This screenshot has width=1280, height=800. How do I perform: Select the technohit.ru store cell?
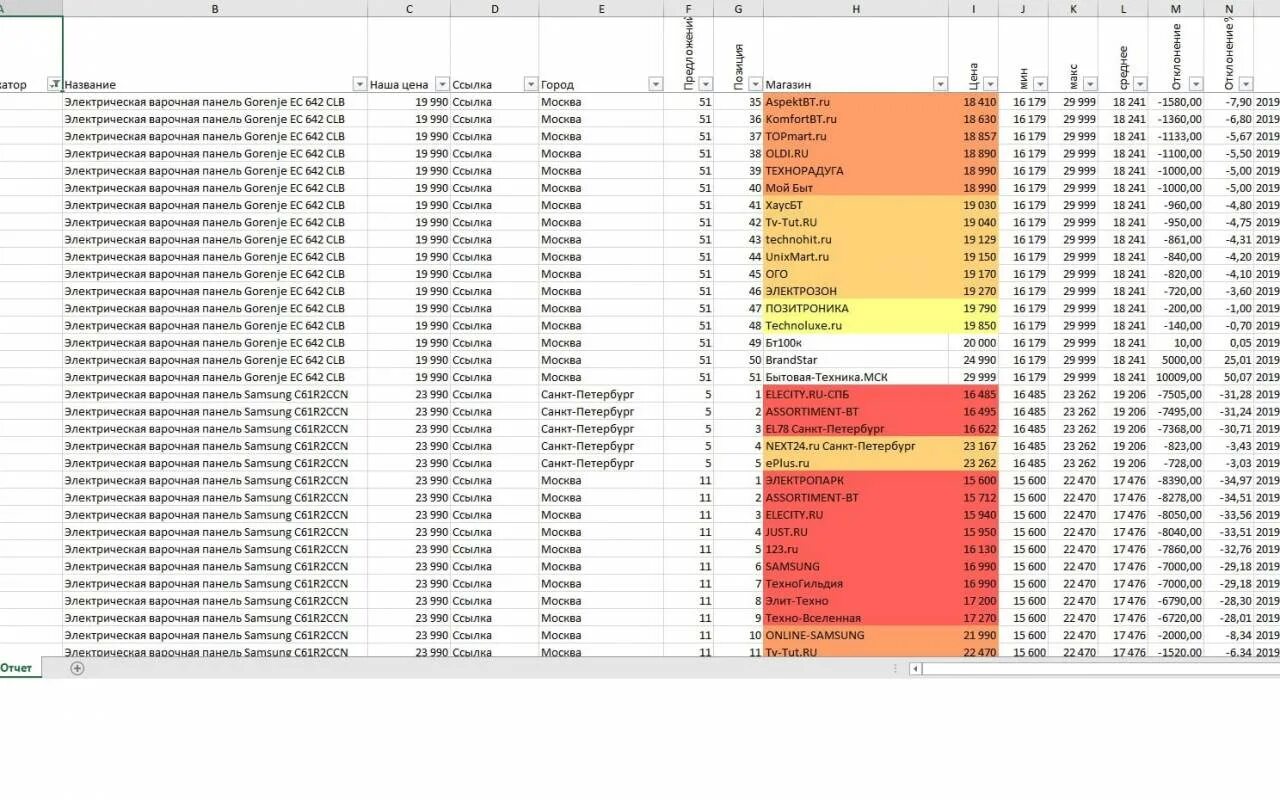856,240
